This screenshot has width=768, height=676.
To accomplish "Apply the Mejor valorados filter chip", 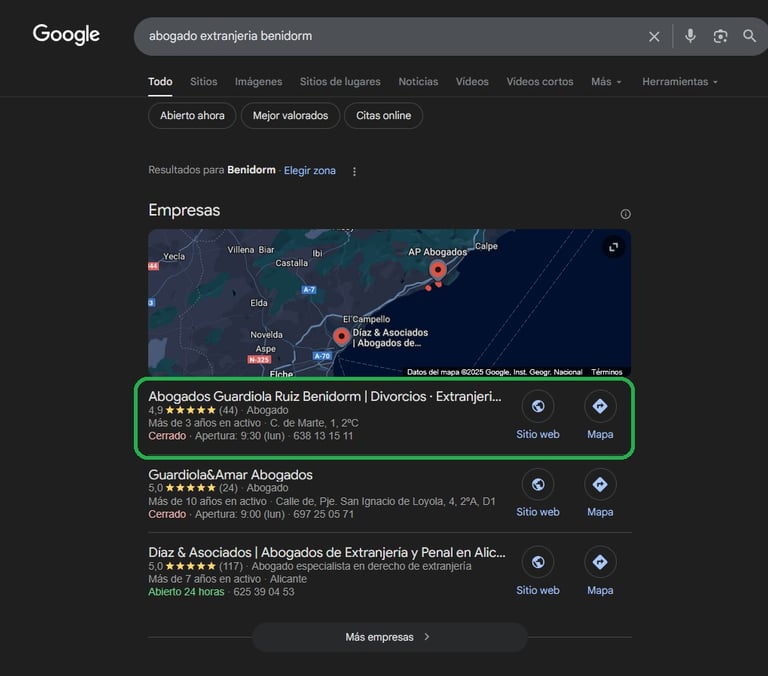I will (x=290, y=116).
